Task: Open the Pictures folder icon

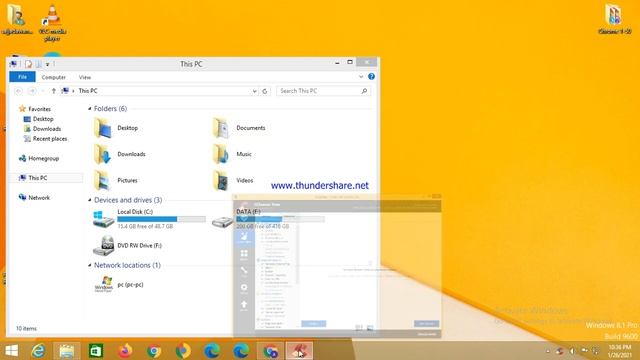Action: [103, 180]
